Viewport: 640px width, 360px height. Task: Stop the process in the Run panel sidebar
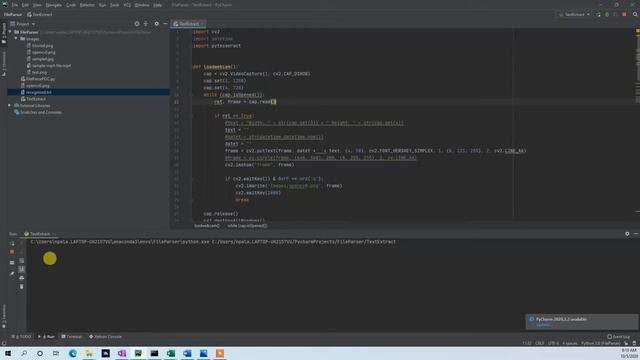pos(12,252)
